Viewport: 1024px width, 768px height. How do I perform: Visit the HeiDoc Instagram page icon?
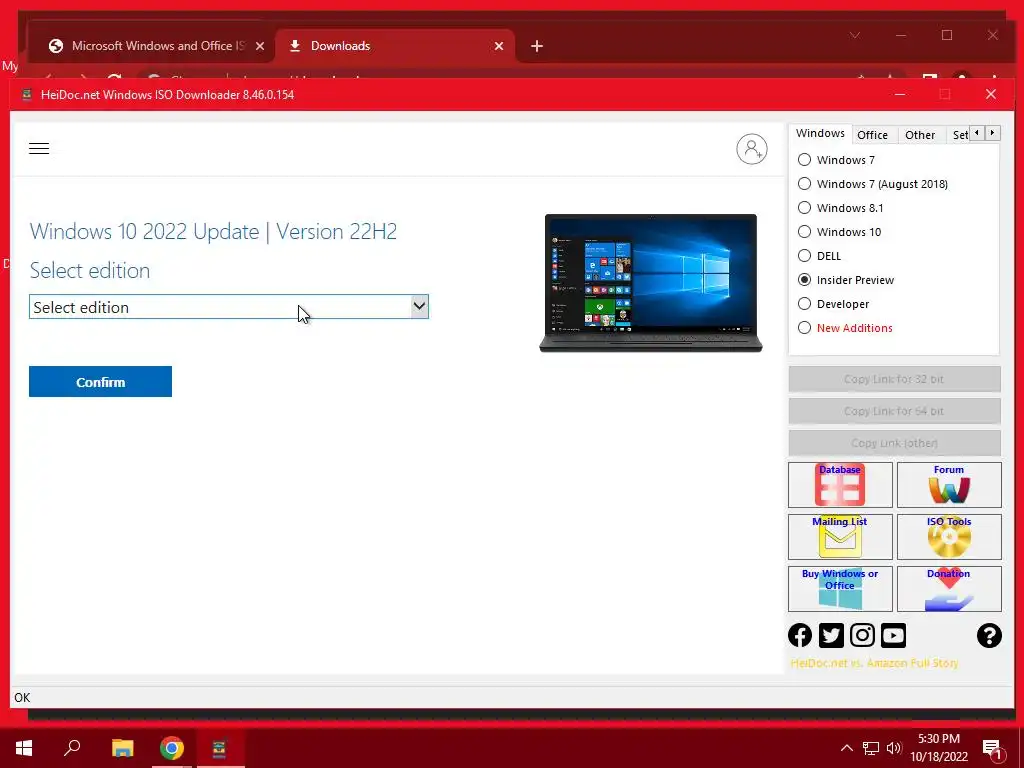point(862,635)
